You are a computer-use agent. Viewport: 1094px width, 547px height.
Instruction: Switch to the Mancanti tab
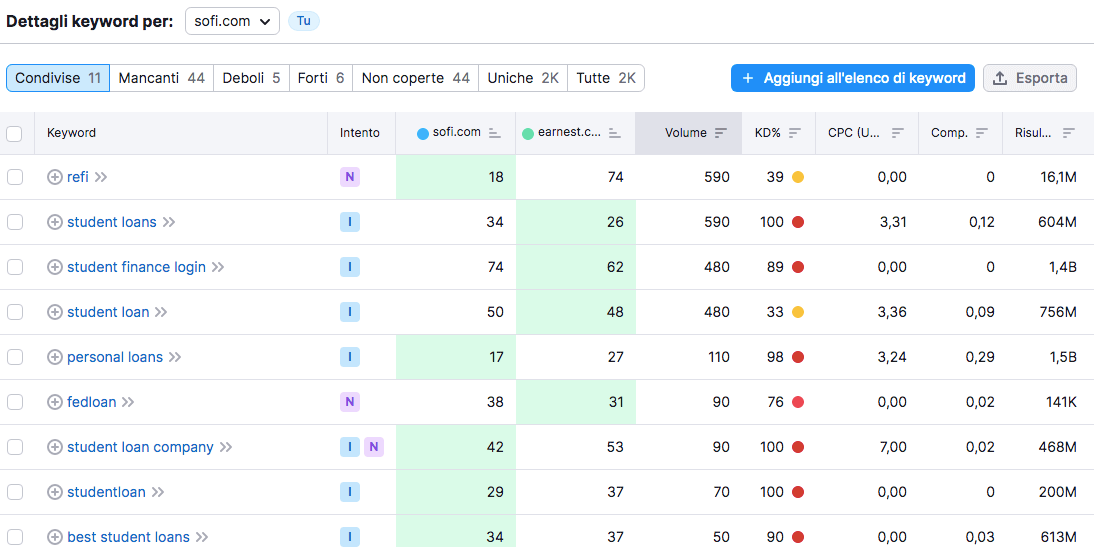(161, 78)
